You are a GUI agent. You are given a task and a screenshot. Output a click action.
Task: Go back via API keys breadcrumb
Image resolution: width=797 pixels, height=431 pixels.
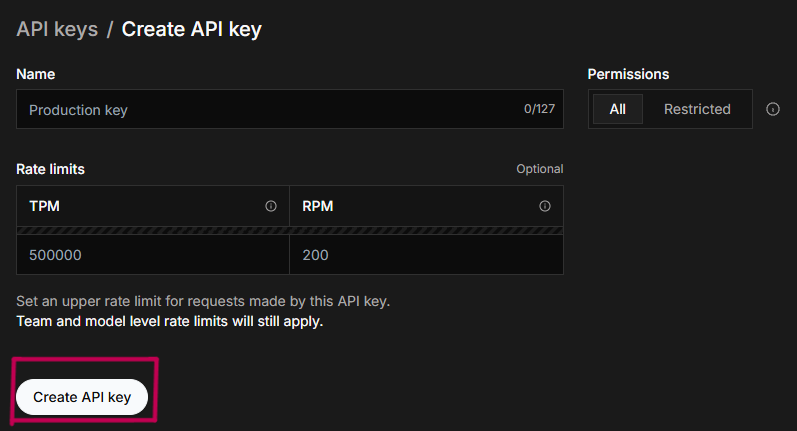point(57,29)
